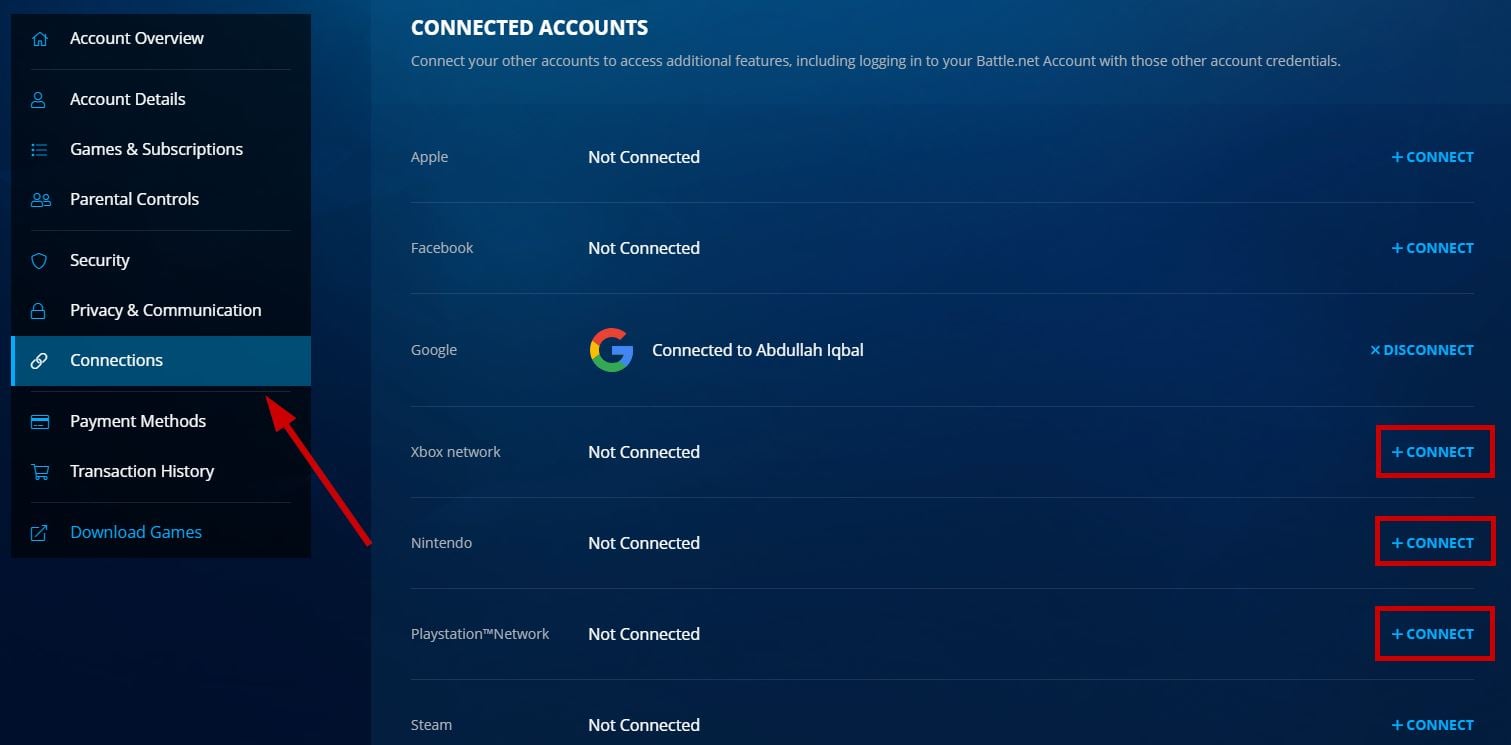Open the Connections menu item
The width and height of the screenshot is (1511, 745).
(116, 361)
